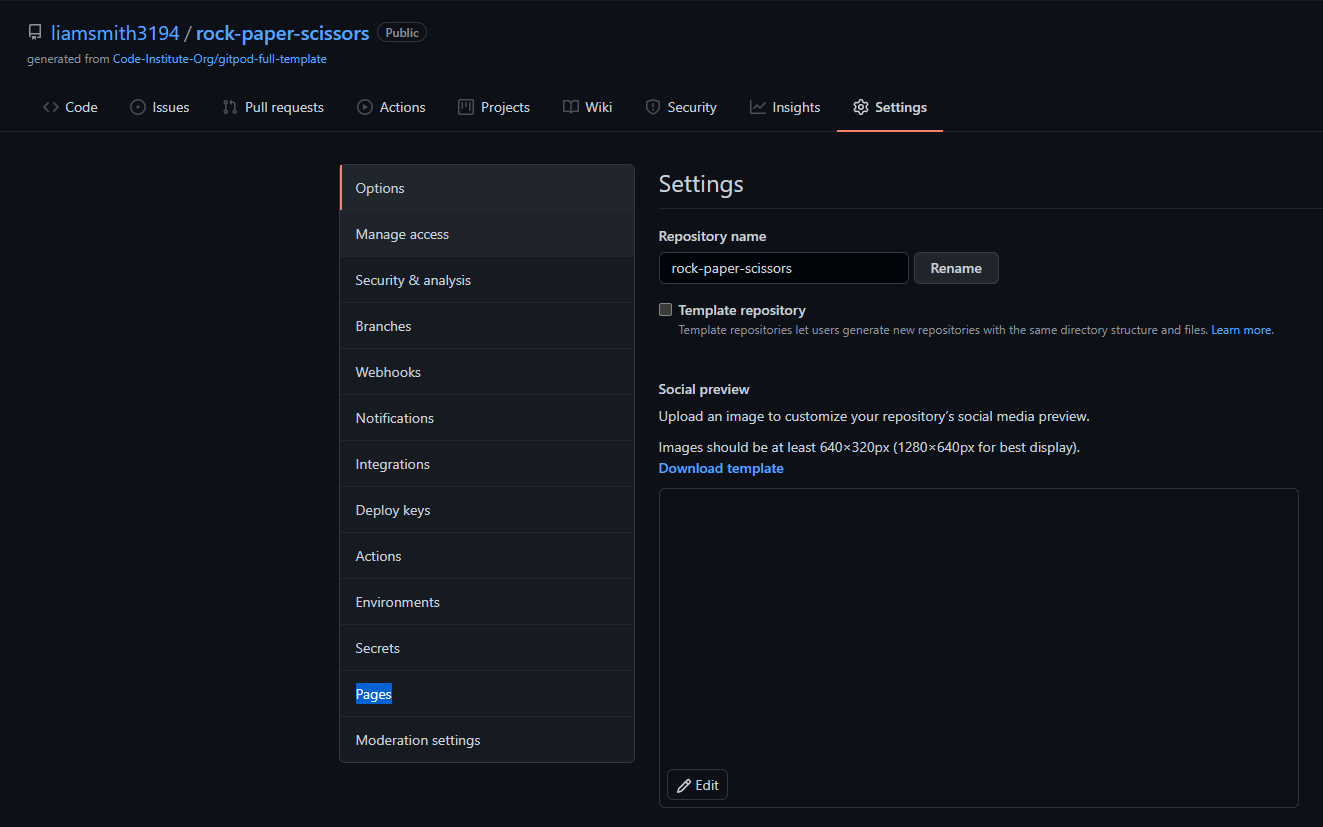Image resolution: width=1323 pixels, height=827 pixels.
Task: Open Webhooks in the sidebar
Action: tap(487, 372)
